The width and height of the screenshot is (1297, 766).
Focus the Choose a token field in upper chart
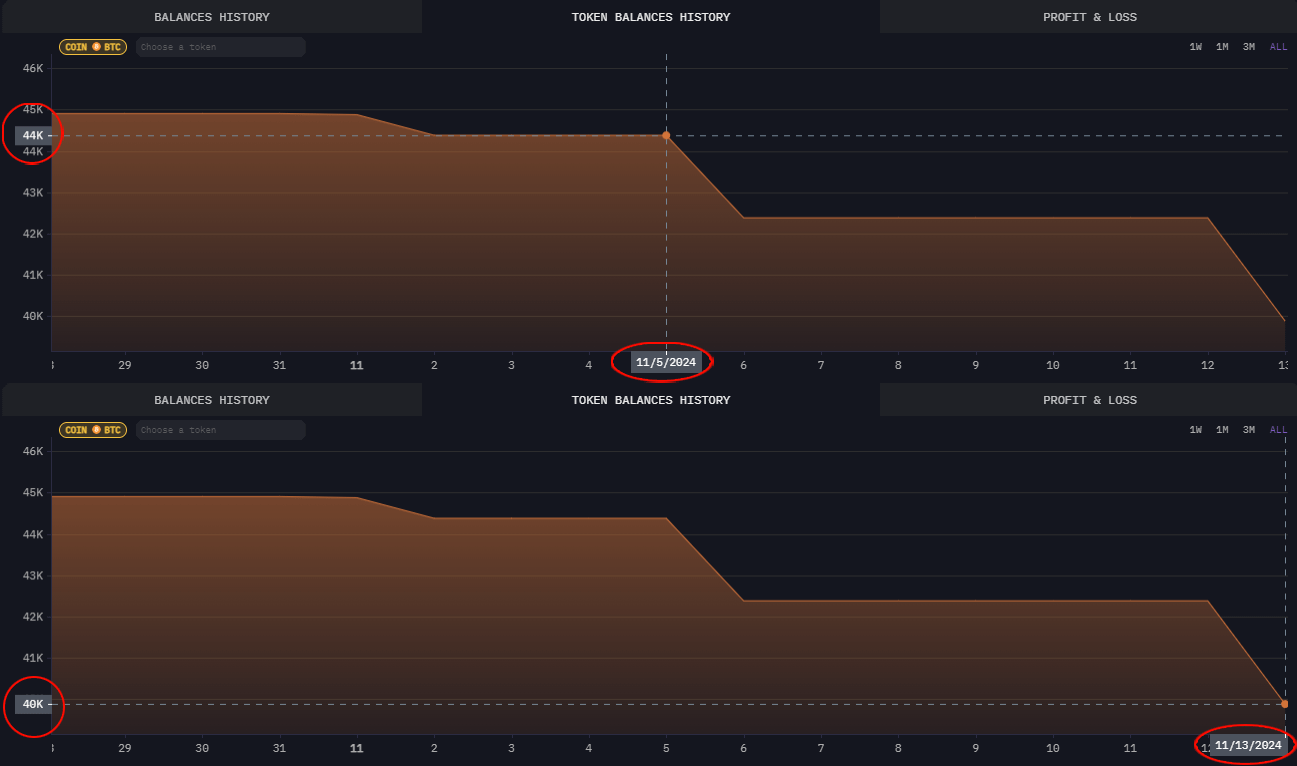(x=221, y=47)
